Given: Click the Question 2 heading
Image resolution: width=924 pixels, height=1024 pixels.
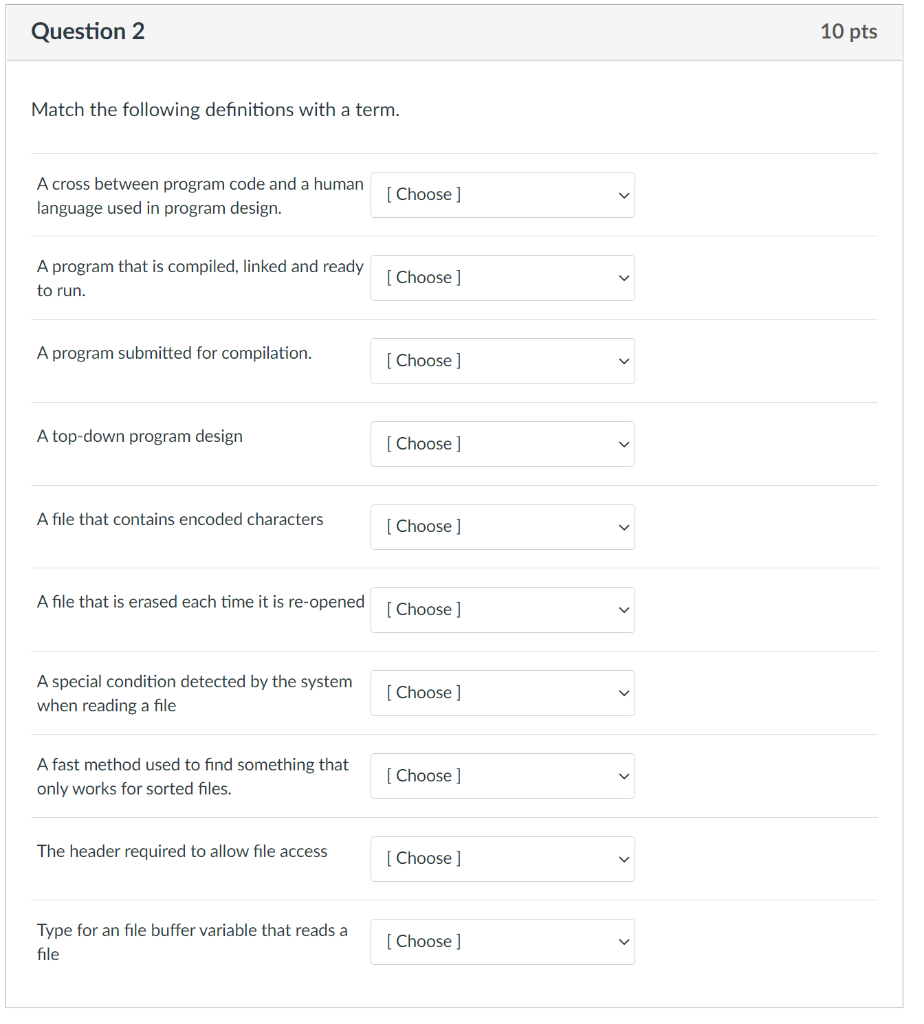Looking at the screenshot, I should point(88,31).
